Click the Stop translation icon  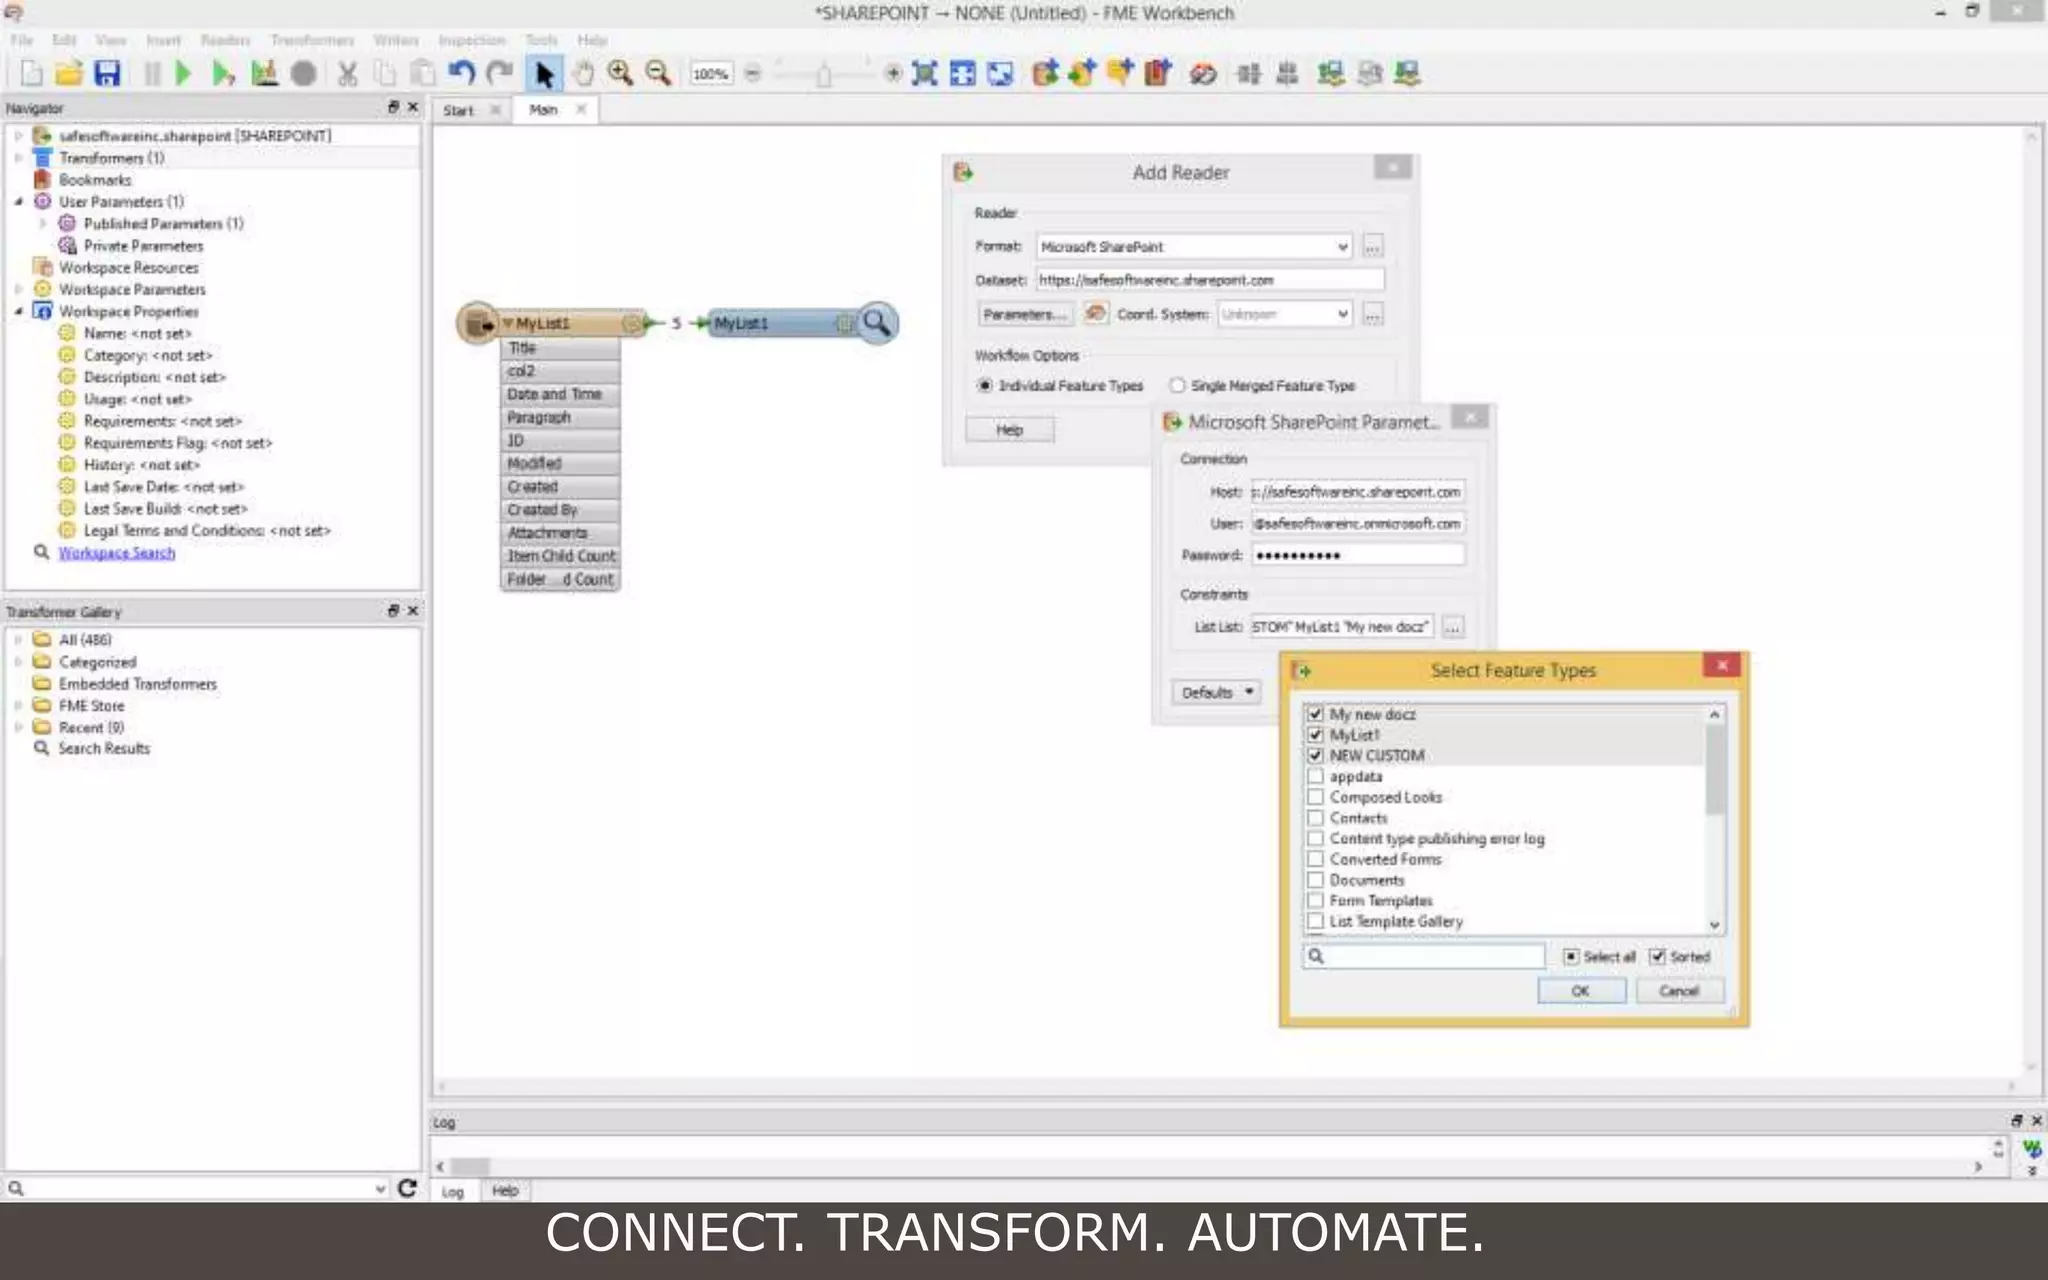click(x=304, y=73)
